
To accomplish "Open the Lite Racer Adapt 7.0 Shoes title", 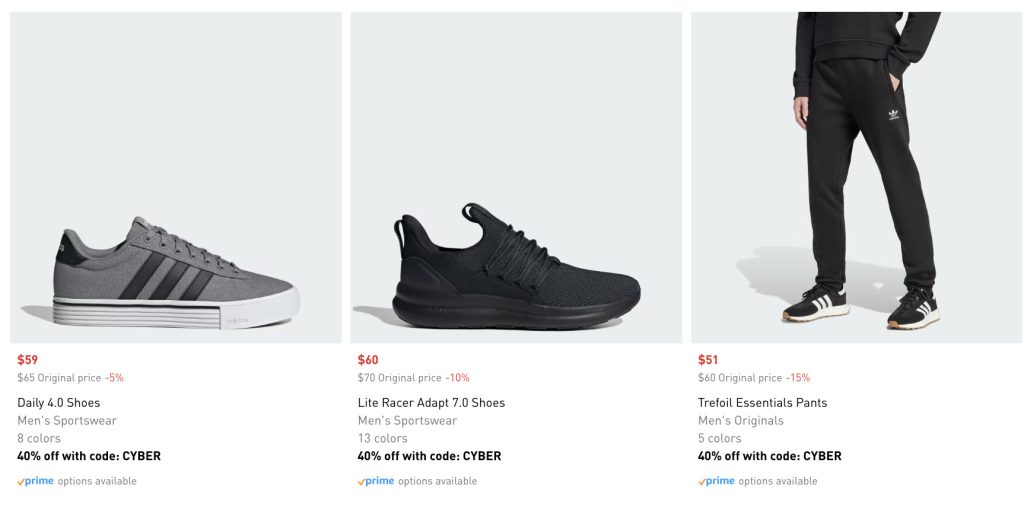I will 431,403.
